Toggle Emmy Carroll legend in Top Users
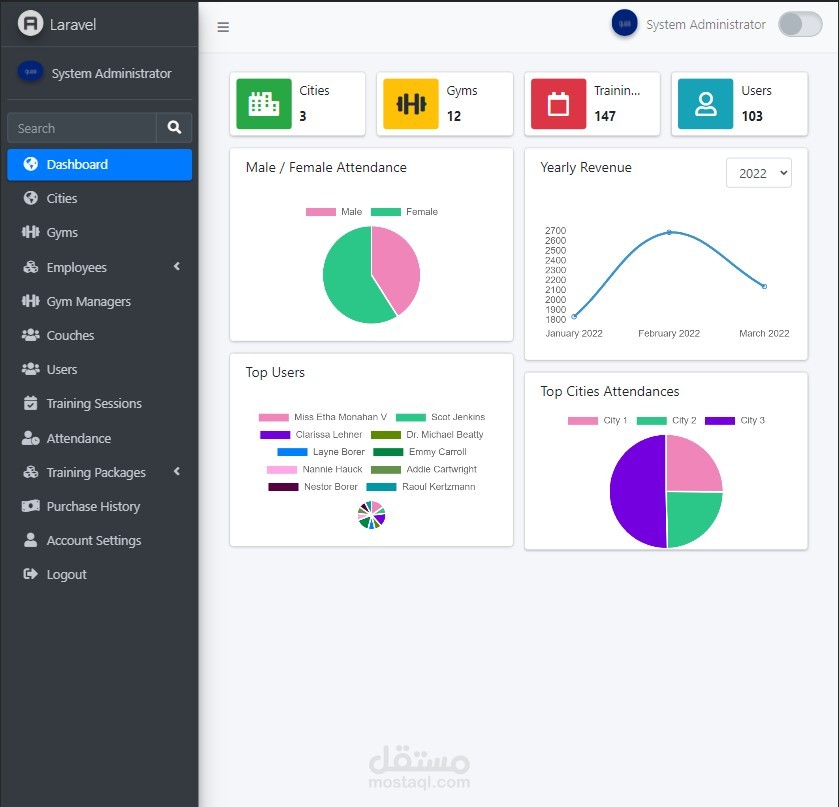 point(420,452)
